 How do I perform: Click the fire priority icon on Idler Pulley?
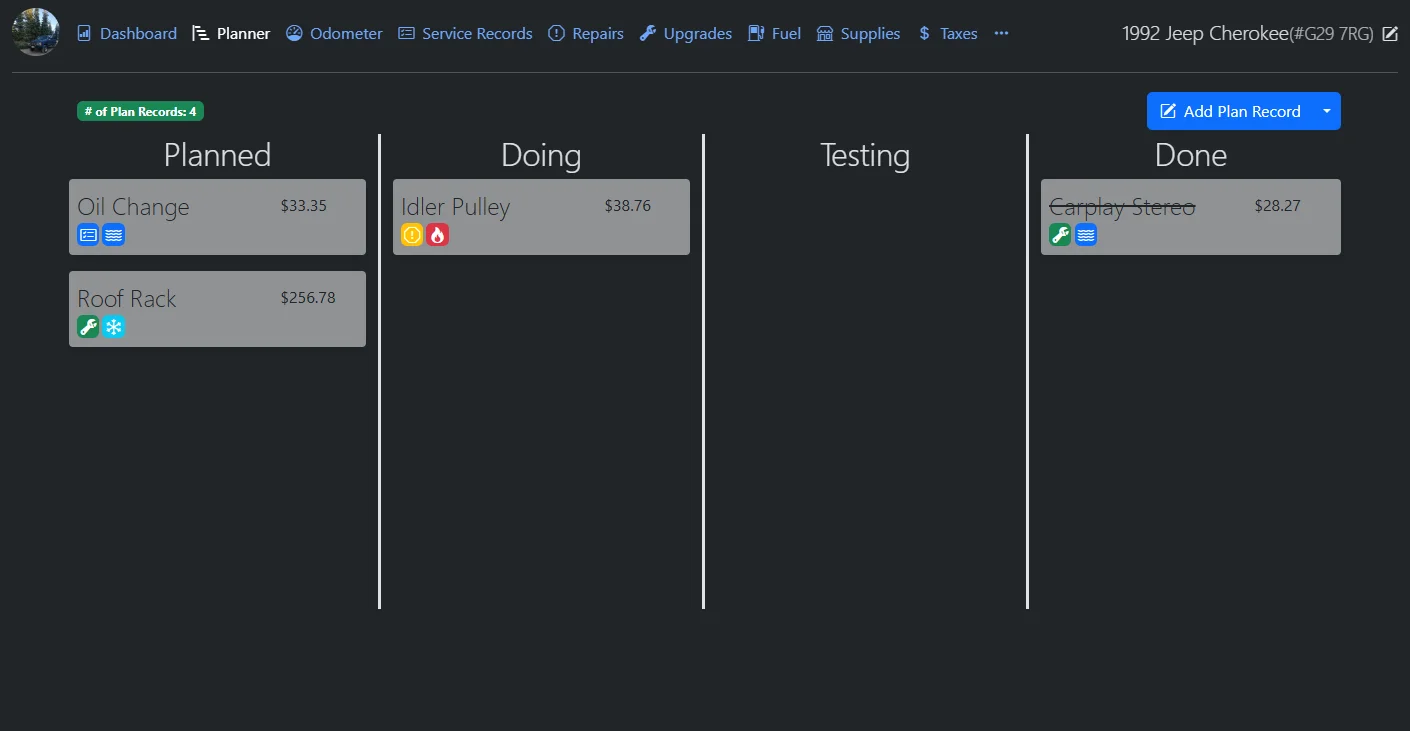pyautogui.click(x=438, y=234)
